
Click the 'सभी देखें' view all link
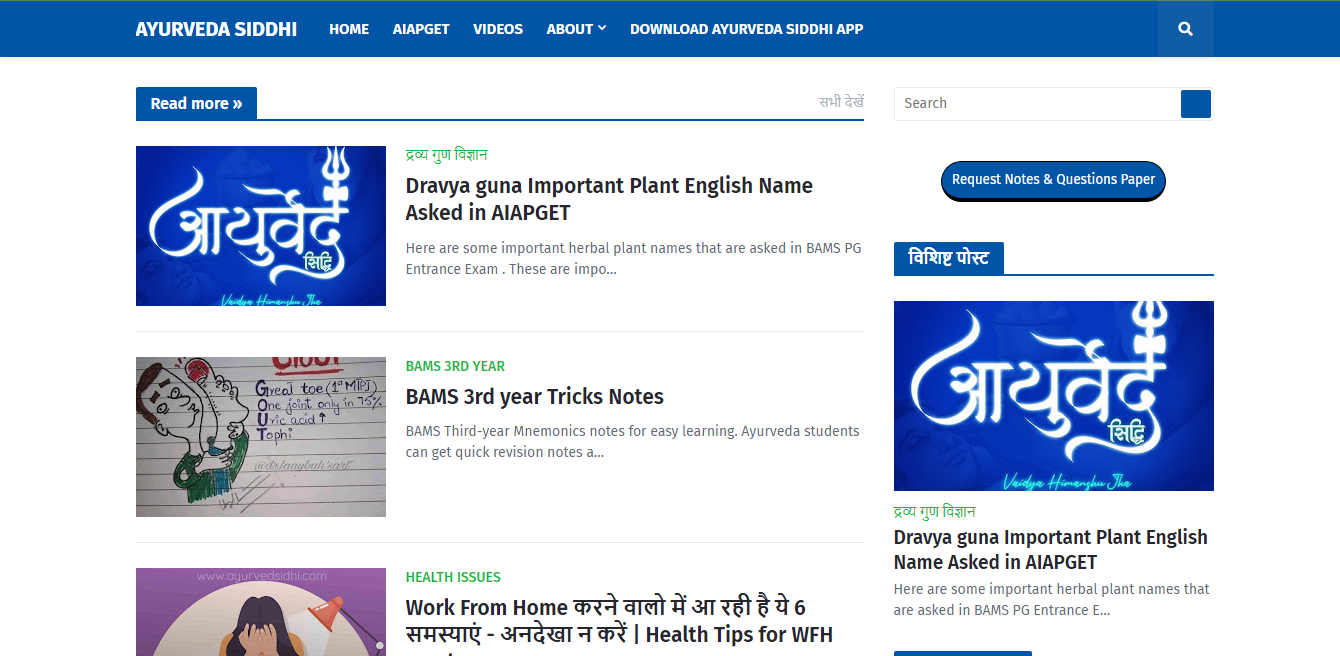pyautogui.click(x=841, y=102)
